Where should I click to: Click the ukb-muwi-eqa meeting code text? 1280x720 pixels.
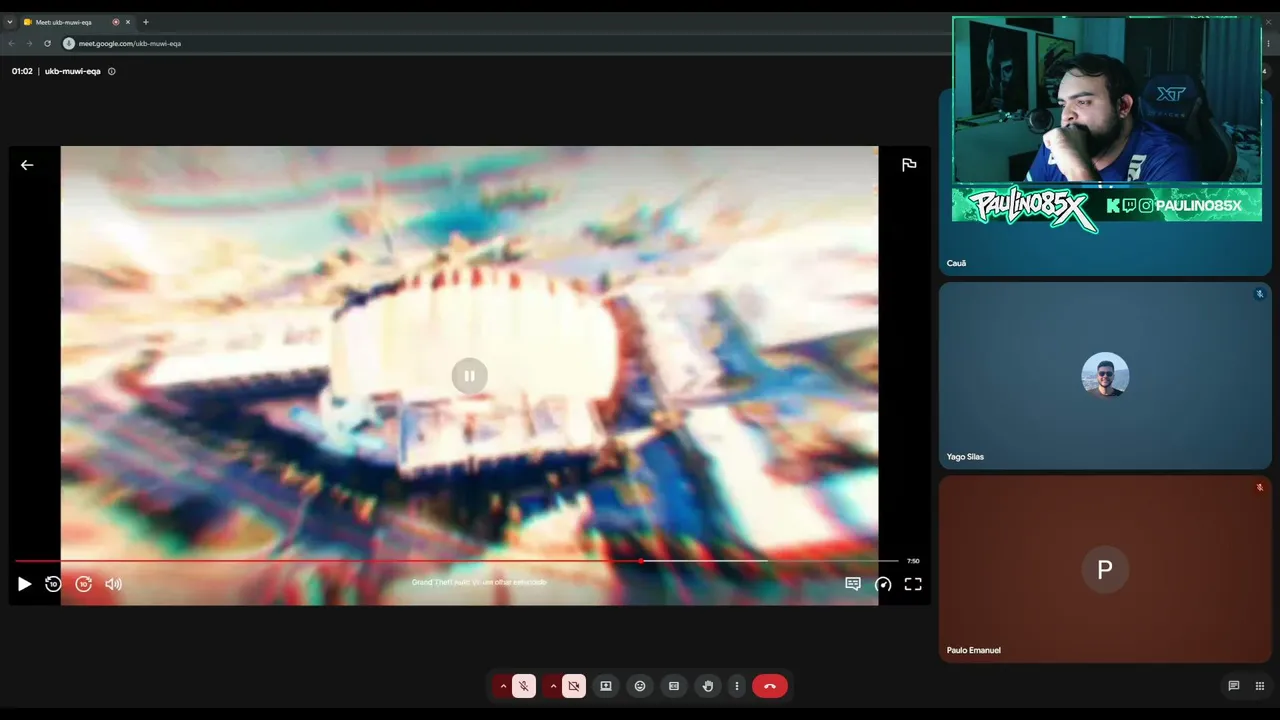pos(73,71)
